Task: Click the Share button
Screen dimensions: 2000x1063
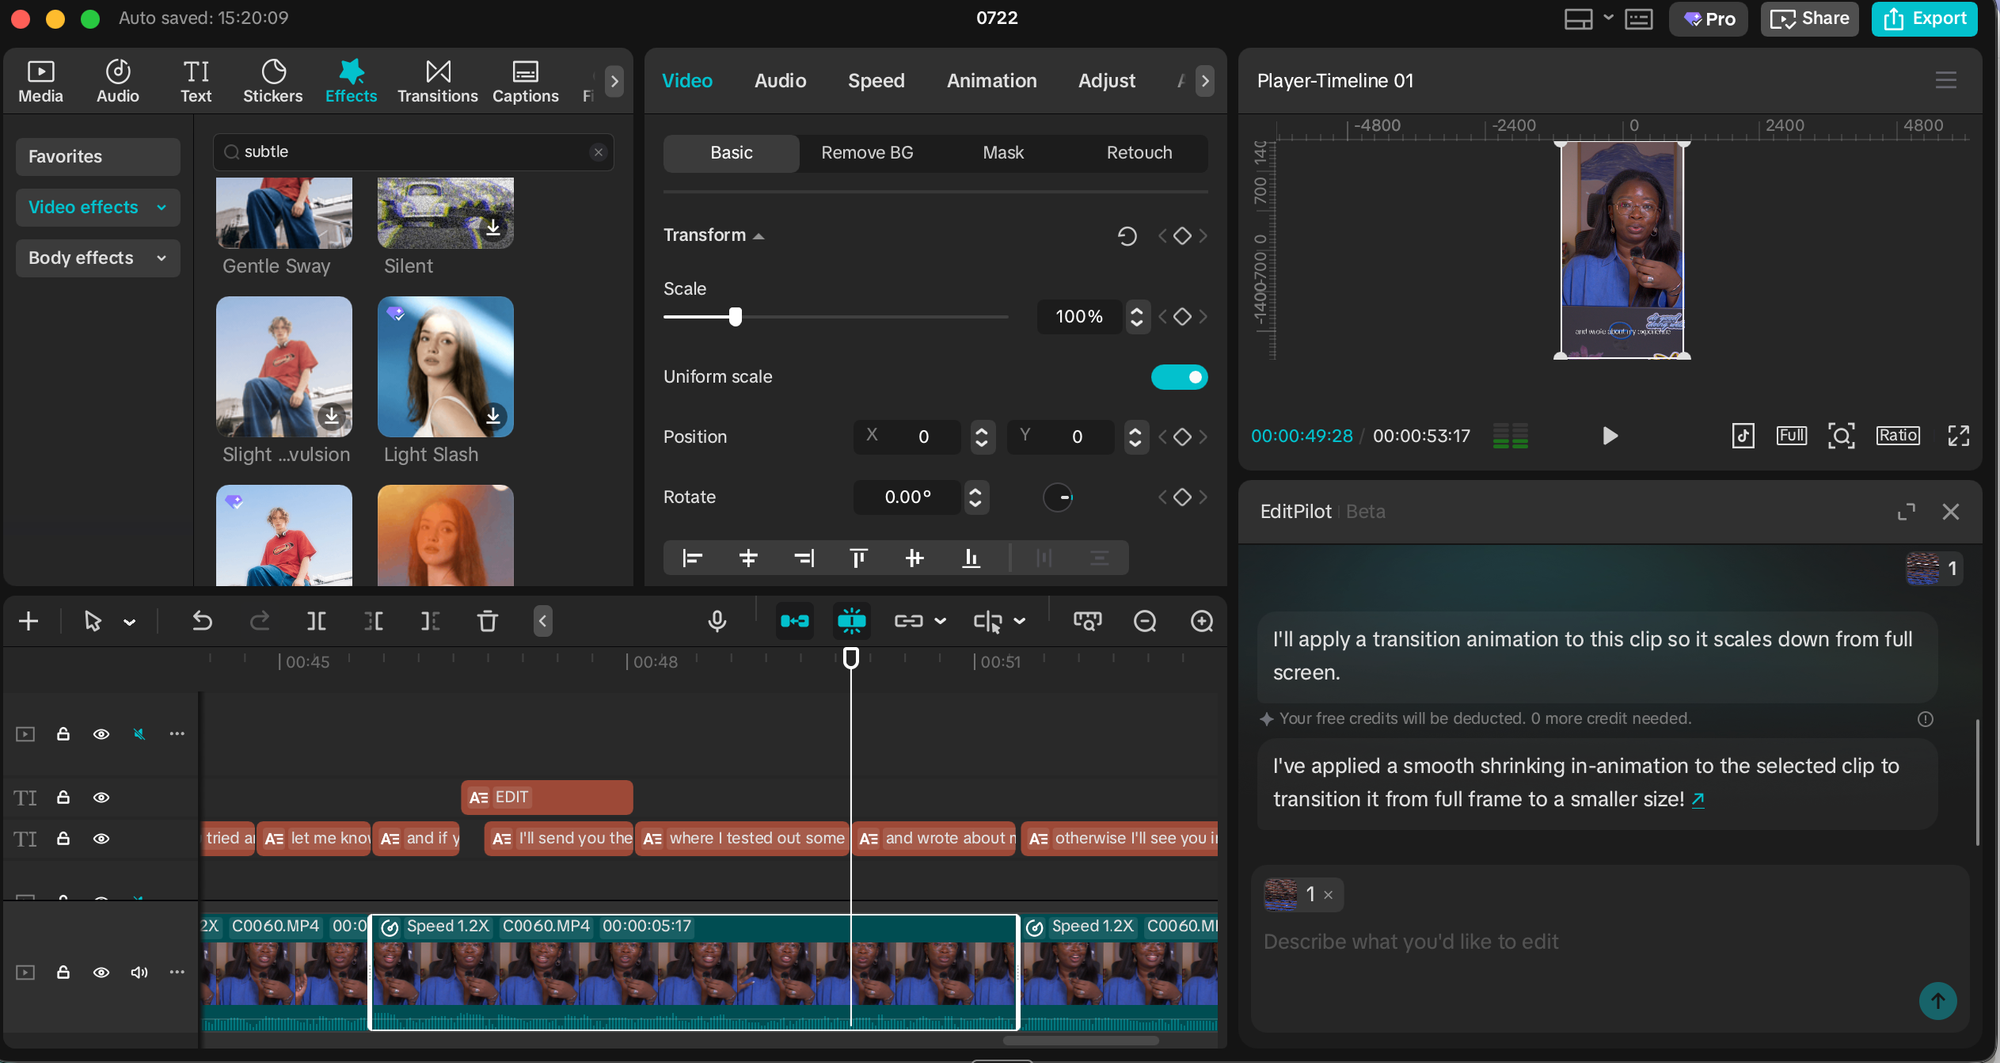Action: [x=1809, y=18]
